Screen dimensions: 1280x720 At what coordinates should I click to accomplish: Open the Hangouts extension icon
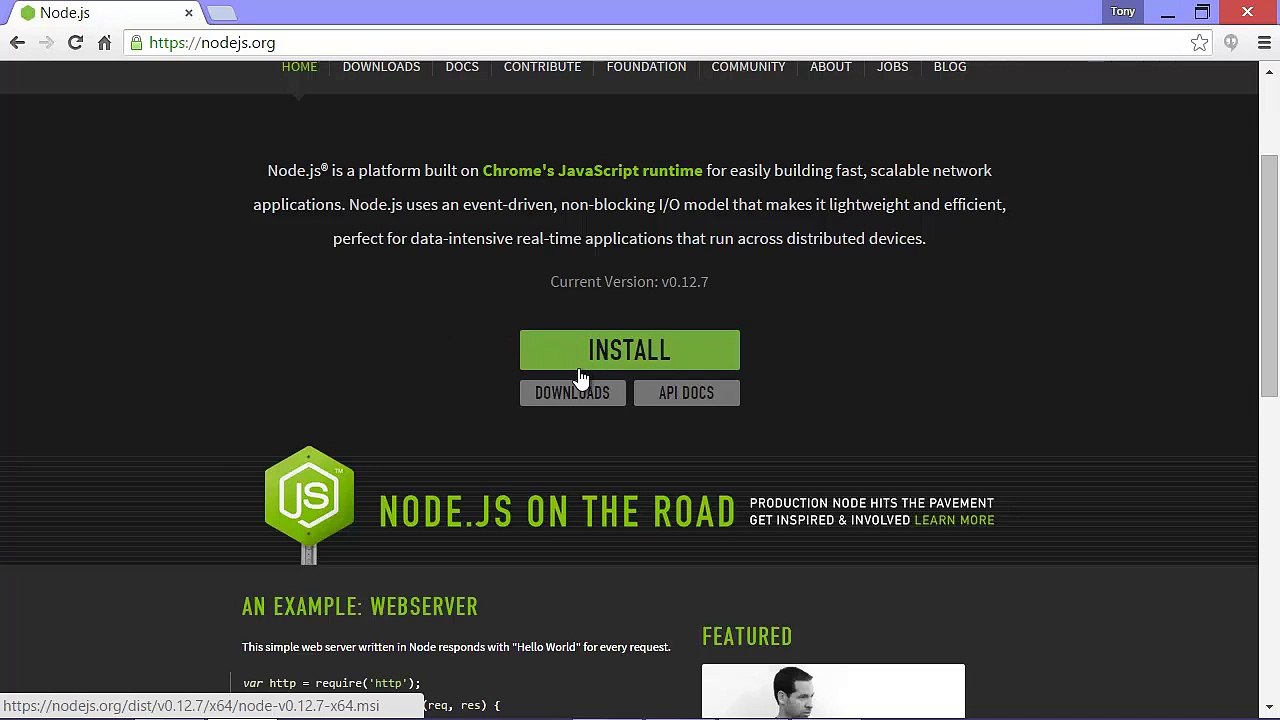pyautogui.click(x=1231, y=43)
